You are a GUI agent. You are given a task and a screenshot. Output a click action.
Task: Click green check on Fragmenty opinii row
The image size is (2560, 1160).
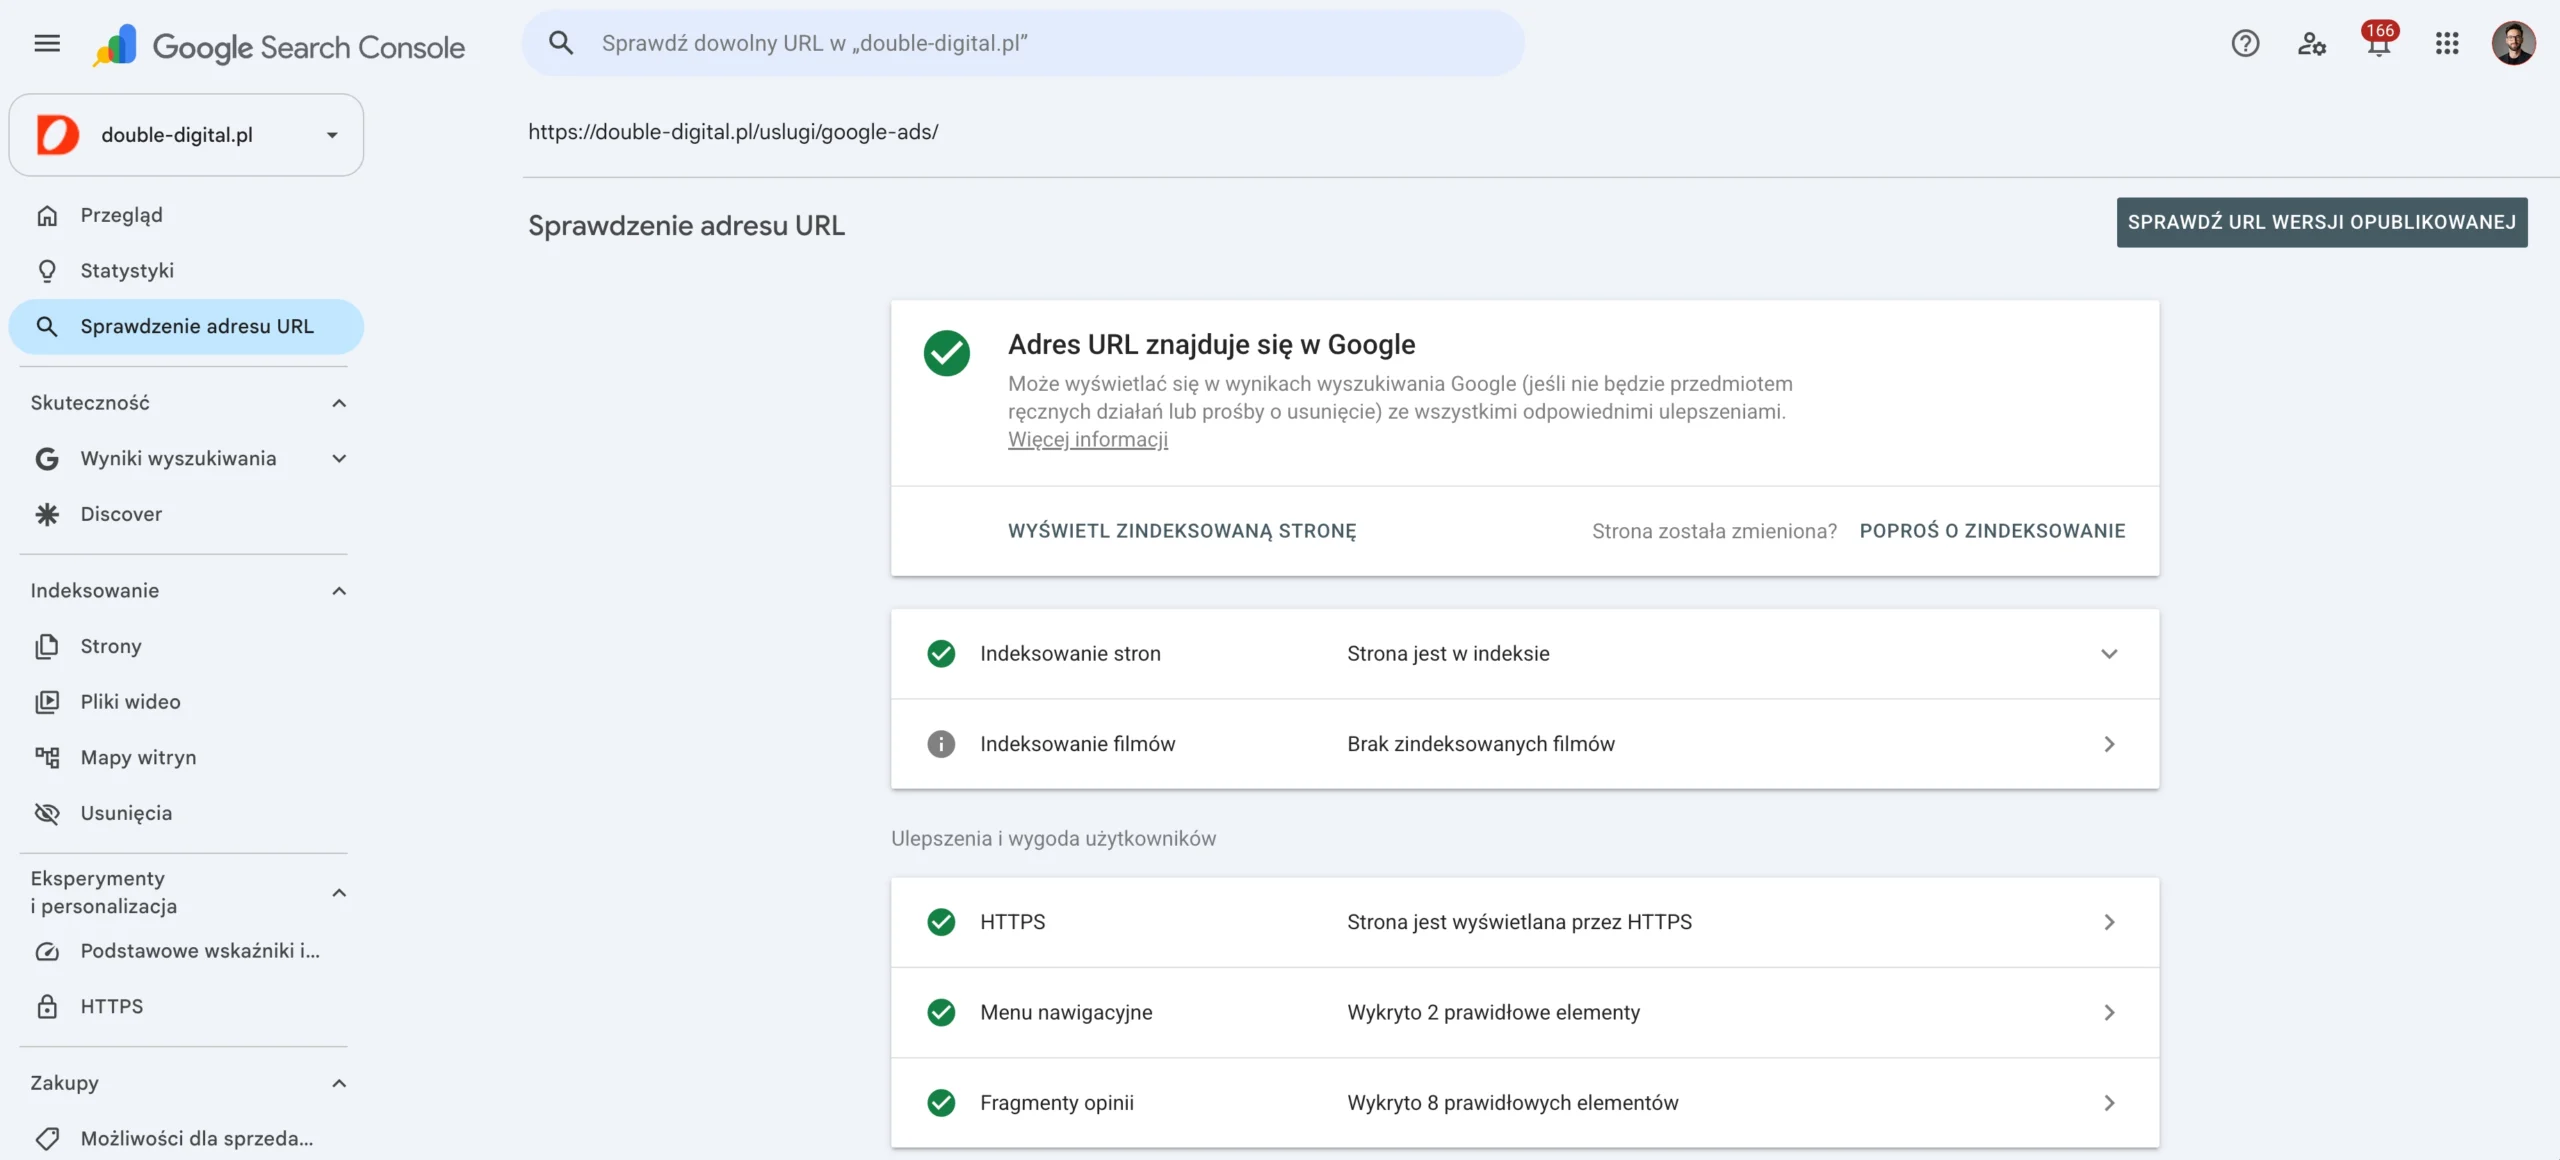click(941, 1103)
